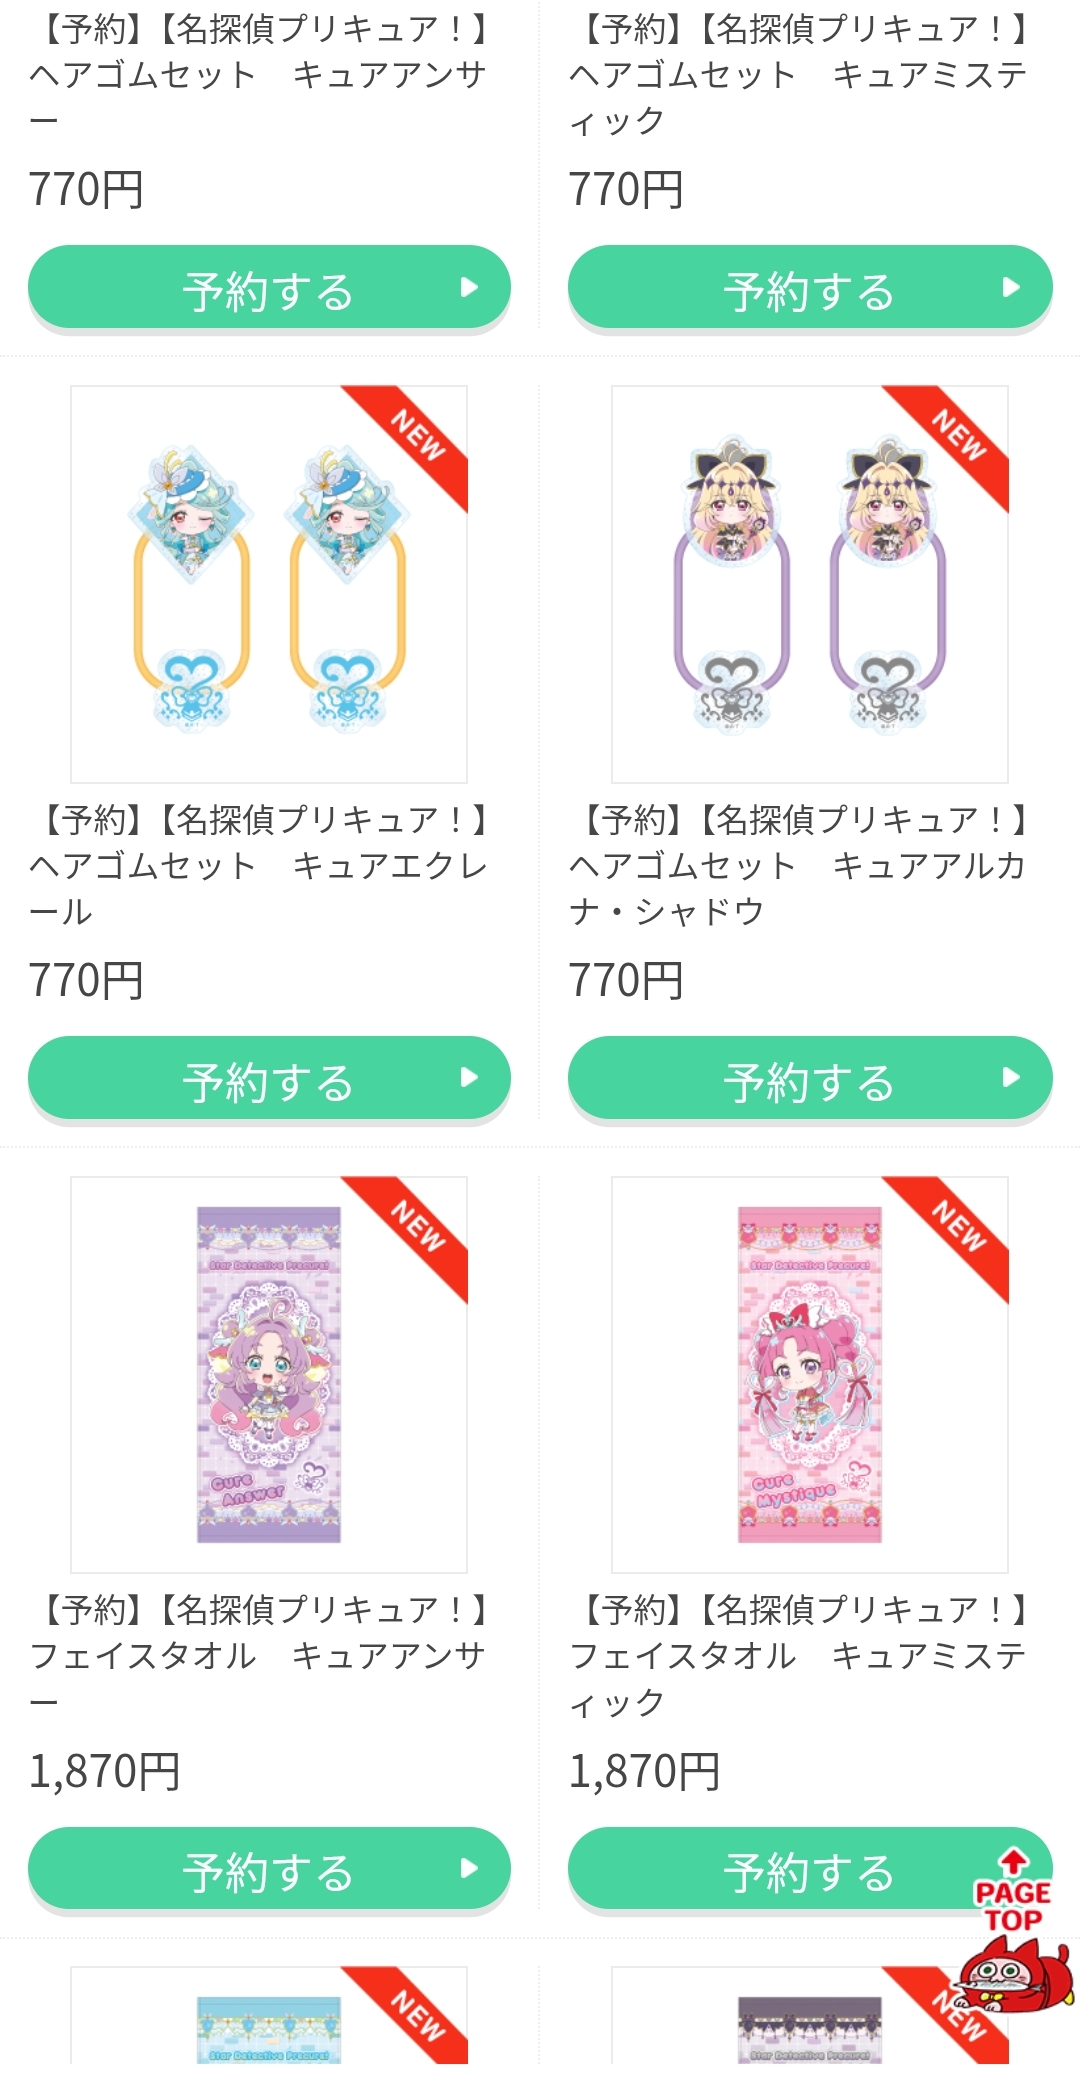1080x2100 pixels.
Task: Reserve the Cure Mystique hair tie set
Action: (810, 287)
